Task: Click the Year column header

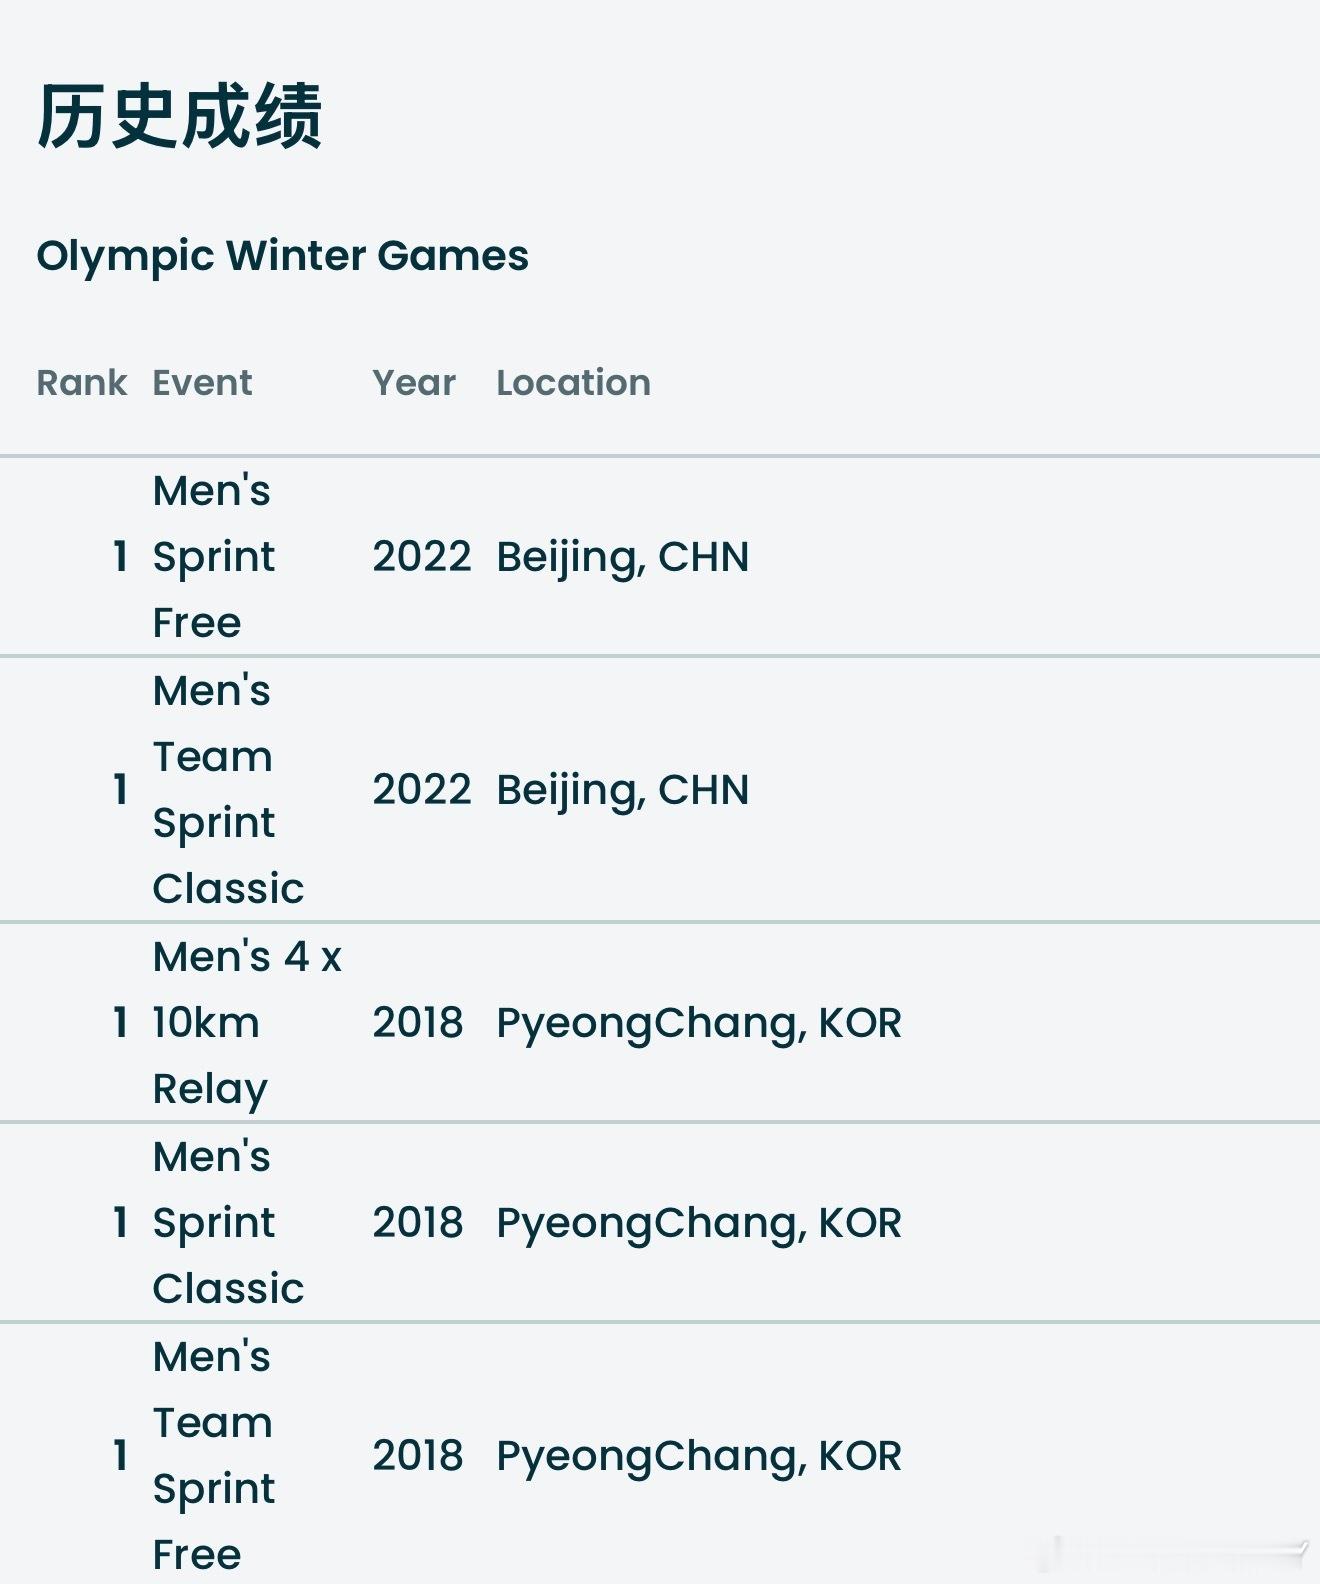Action: click(414, 382)
